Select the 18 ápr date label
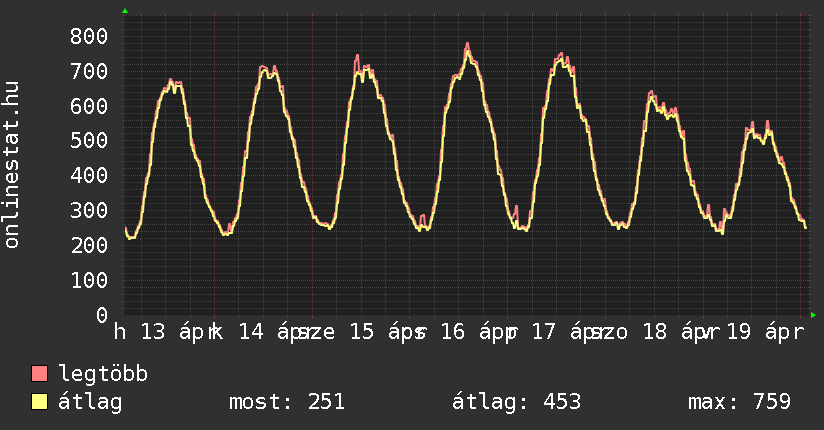This screenshot has height=430, width=824. point(671,332)
